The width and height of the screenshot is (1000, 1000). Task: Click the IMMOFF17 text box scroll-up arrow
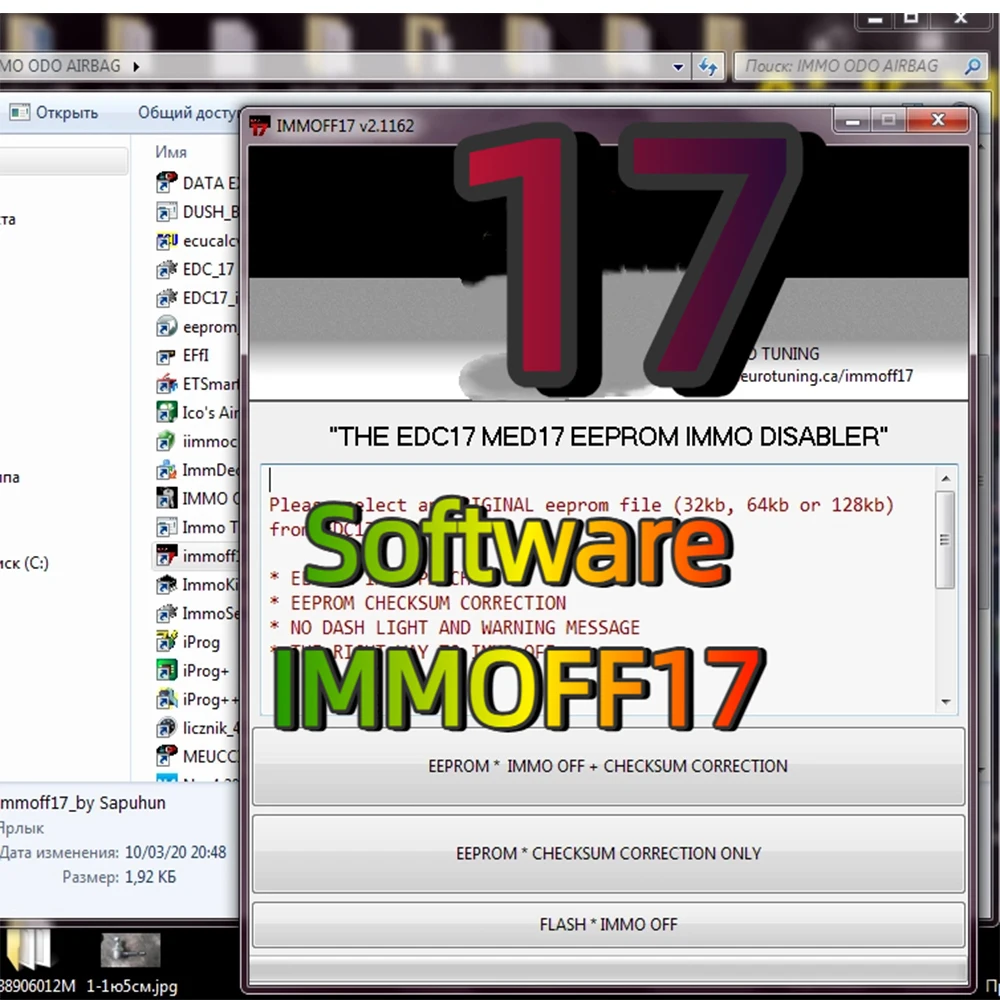pyautogui.click(x=945, y=478)
